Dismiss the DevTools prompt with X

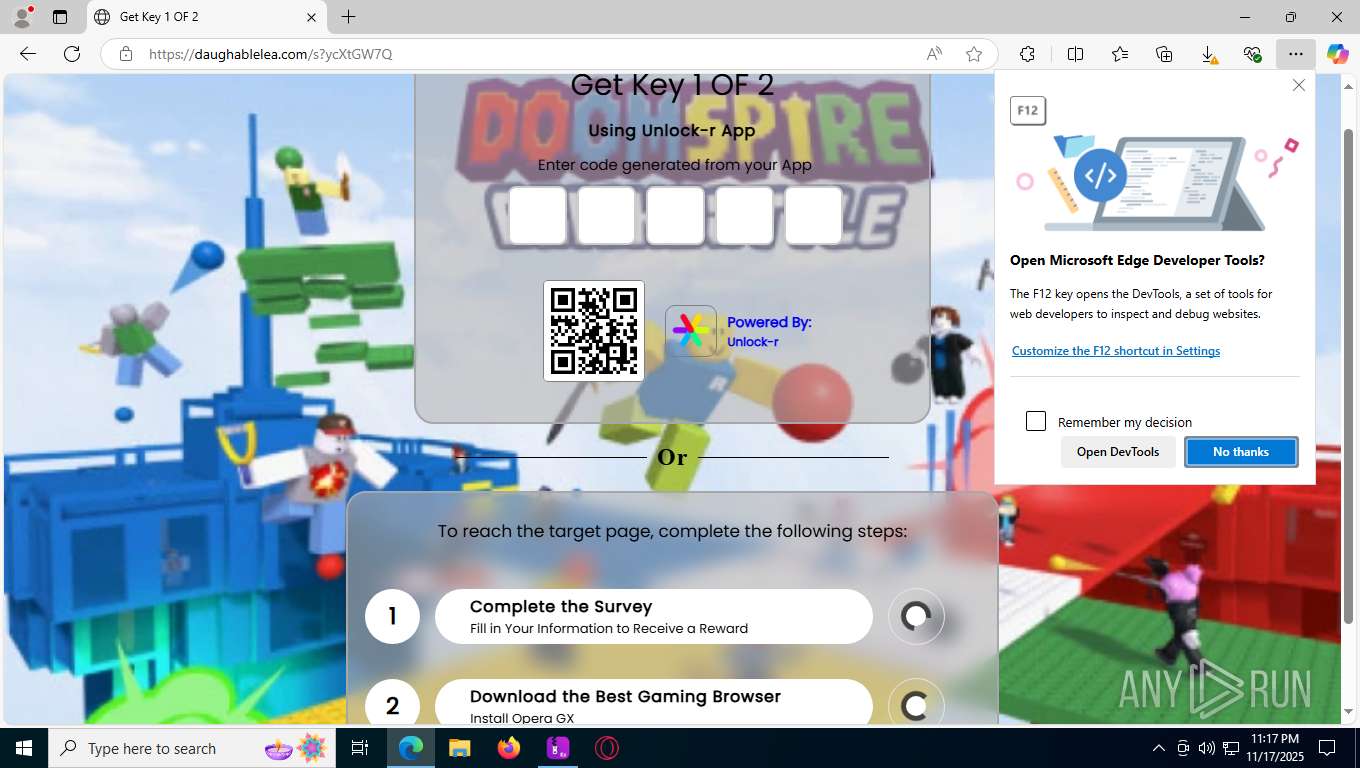tap(1299, 85)
